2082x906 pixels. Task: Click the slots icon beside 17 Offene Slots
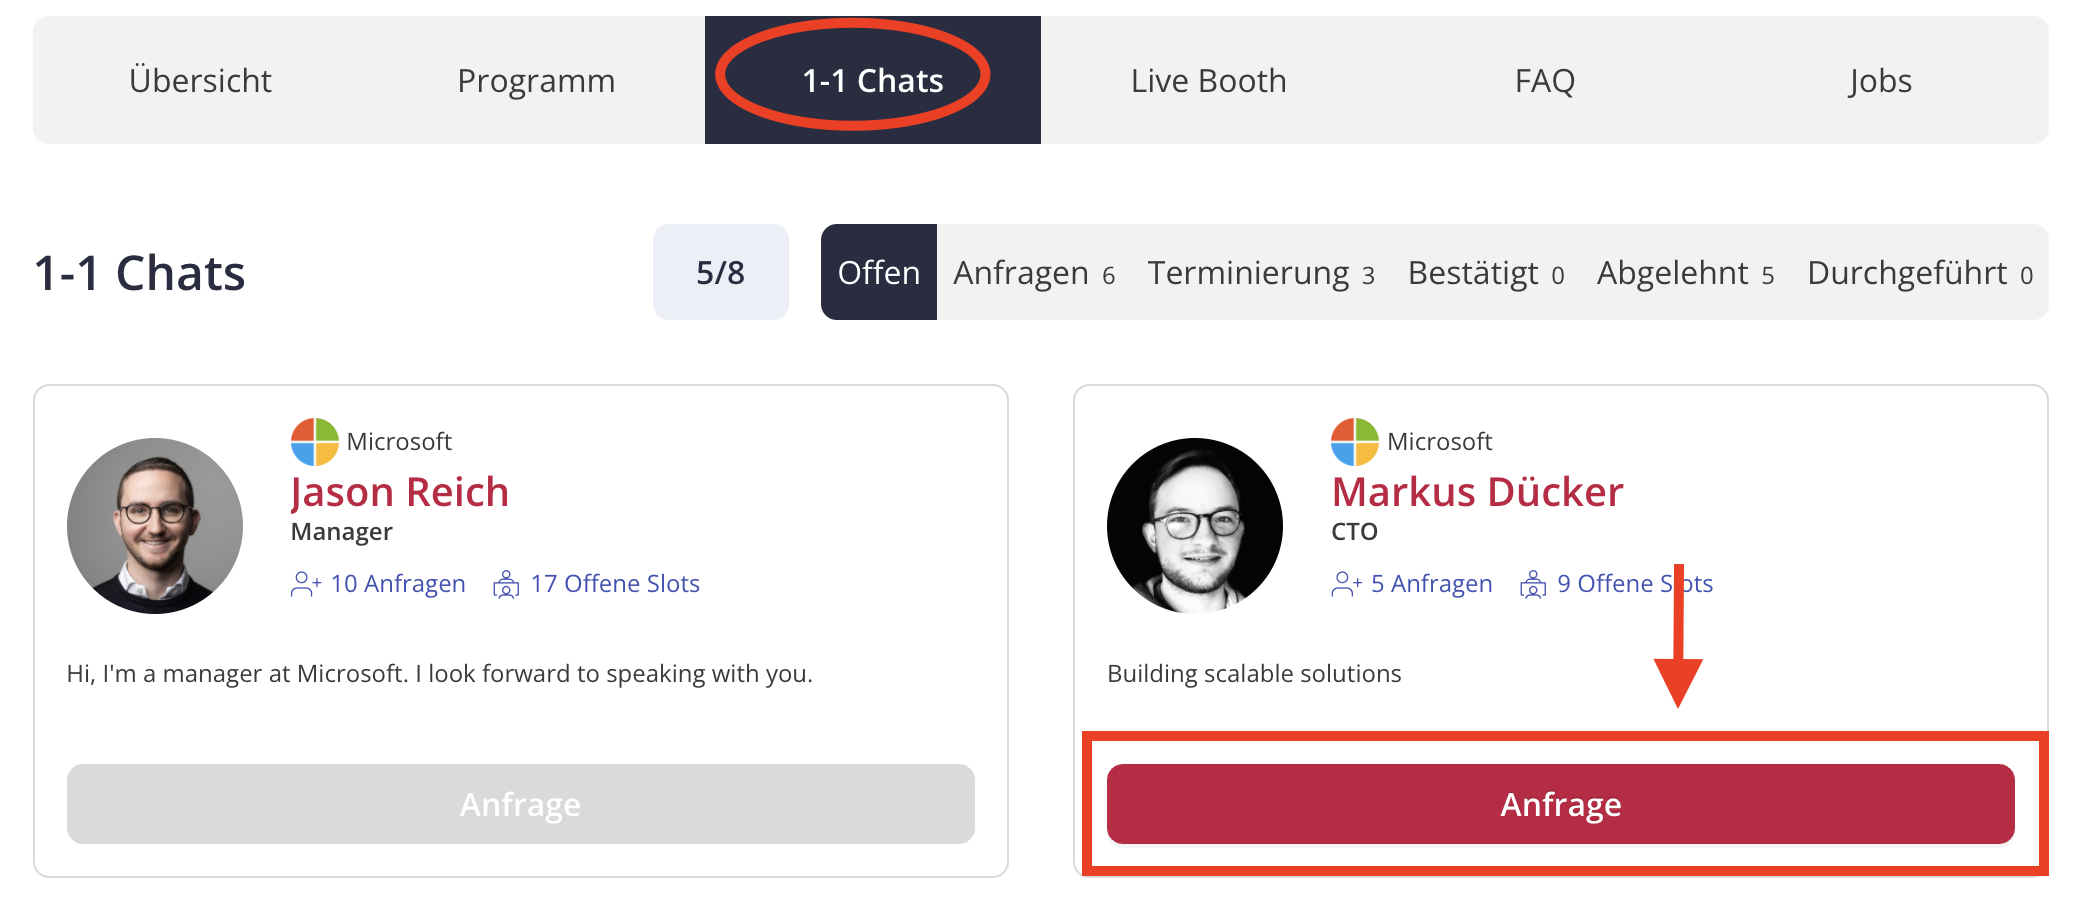click(x=506, y=584)
